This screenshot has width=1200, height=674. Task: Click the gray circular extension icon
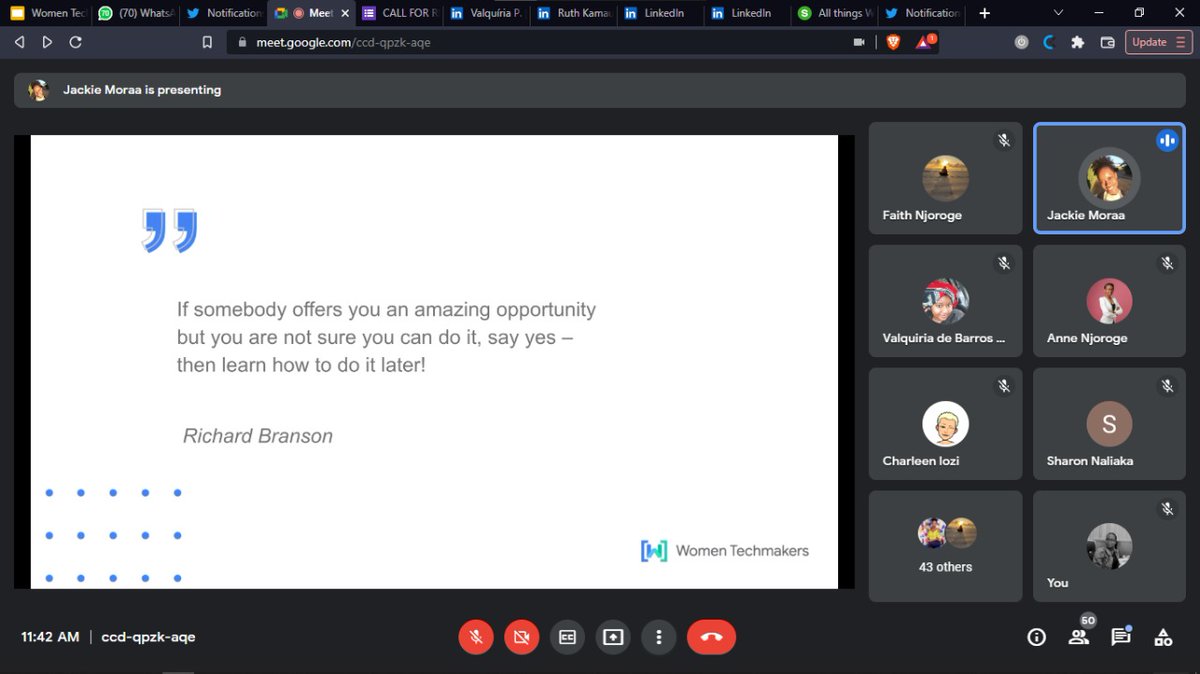coord(1021,42)
